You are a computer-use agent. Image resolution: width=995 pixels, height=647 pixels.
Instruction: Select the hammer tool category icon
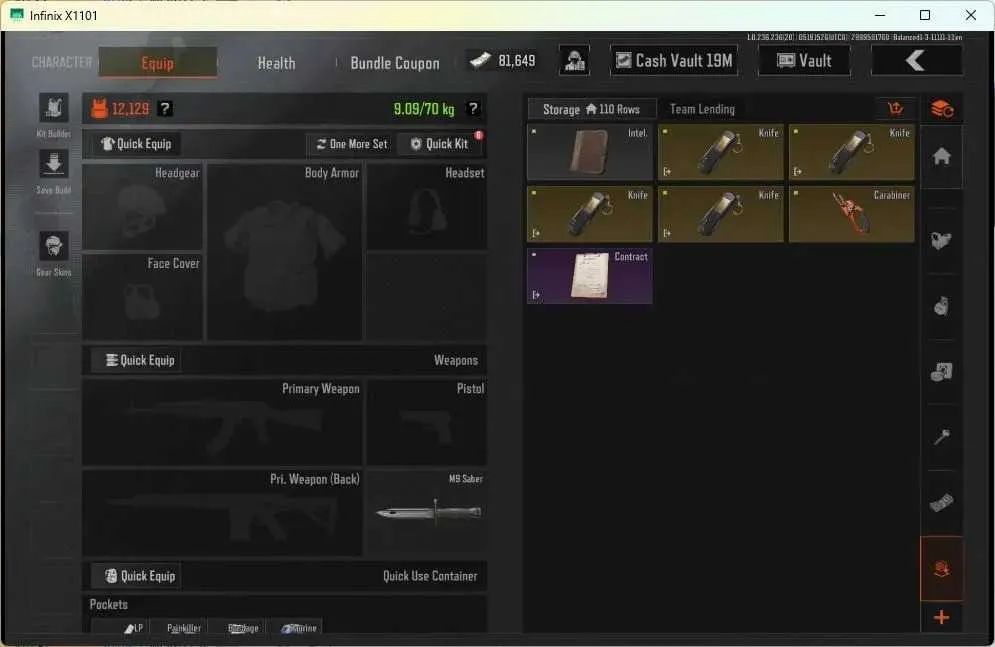(942, 437)
